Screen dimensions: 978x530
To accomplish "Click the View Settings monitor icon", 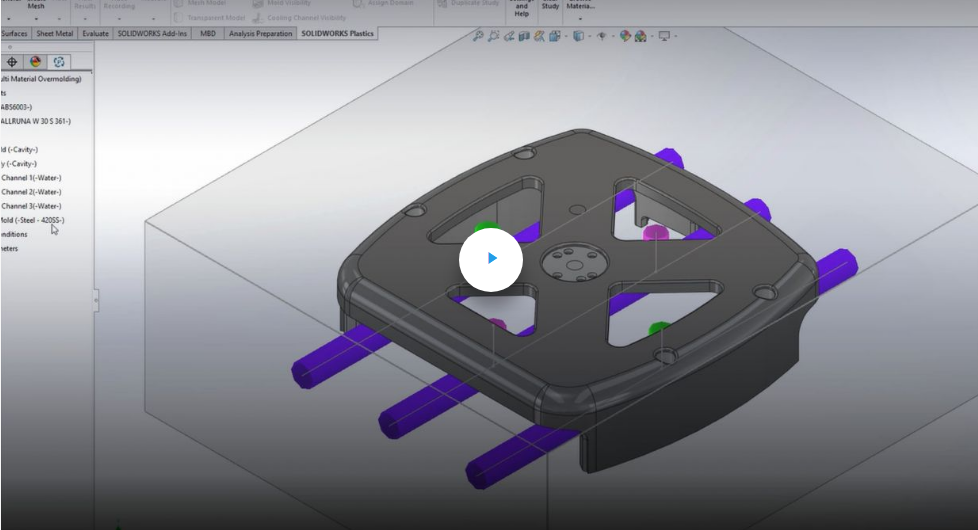I will tap(663, 36).
